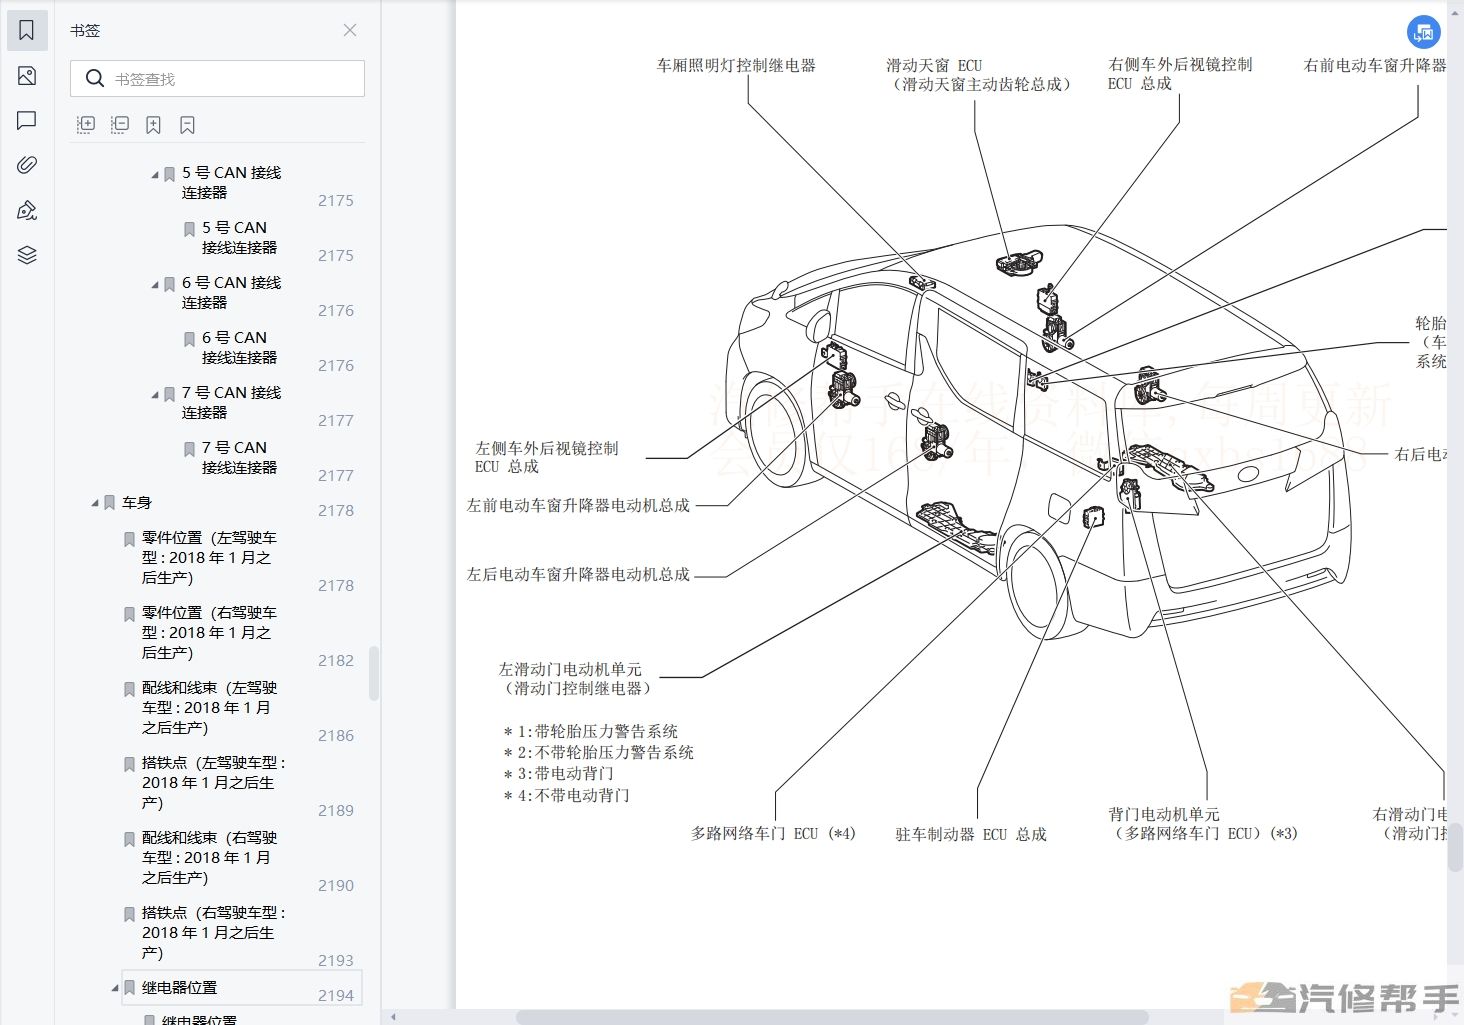1464x1025 pixels.
Task: Go to bookmark 搭铁点 (右驾驶车型) page 2193
Action: coord(213,931)
